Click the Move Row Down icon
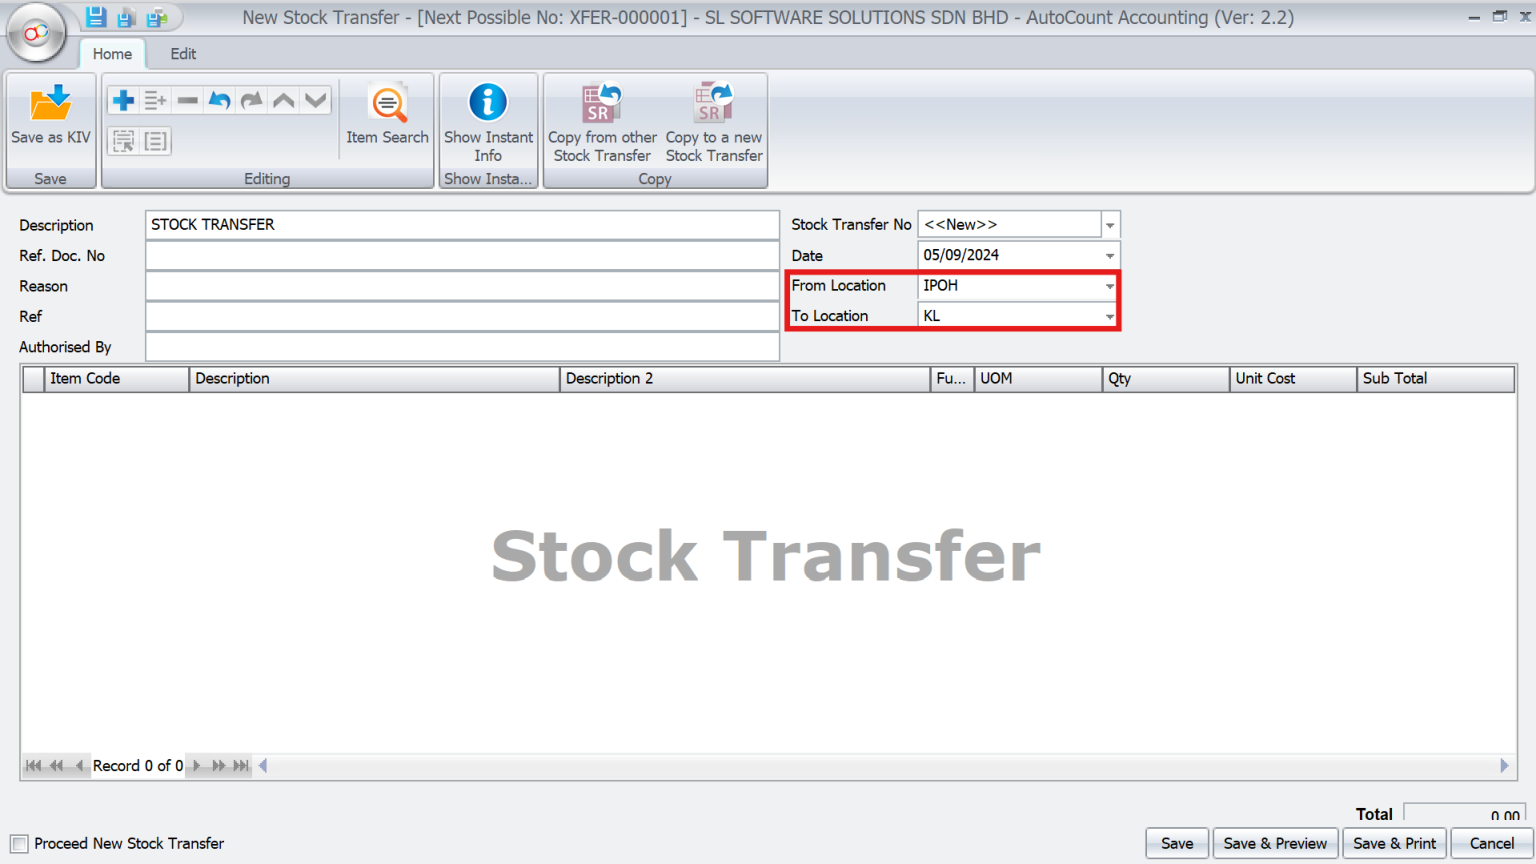Image resolution: width=1536 pixels, height=864 pixels. coord(315,99)
